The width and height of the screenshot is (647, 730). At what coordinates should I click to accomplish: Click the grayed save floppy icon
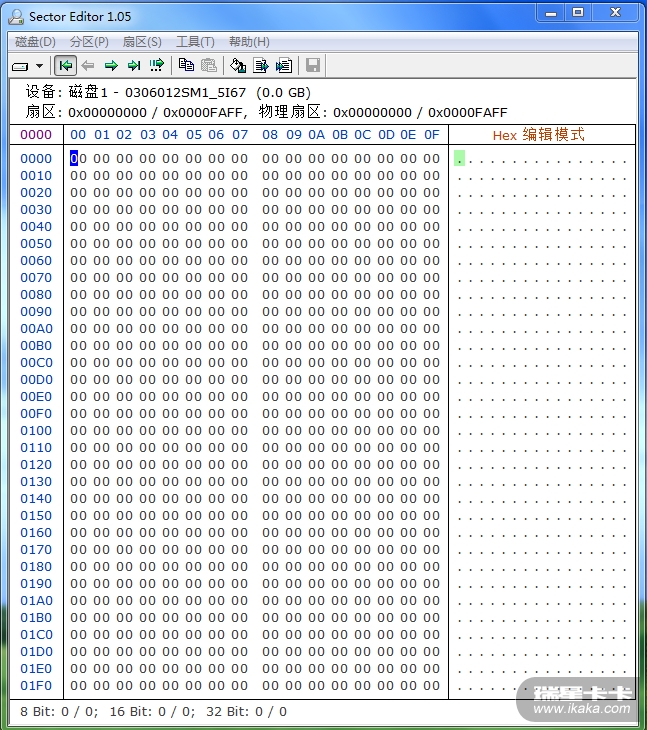313,65
